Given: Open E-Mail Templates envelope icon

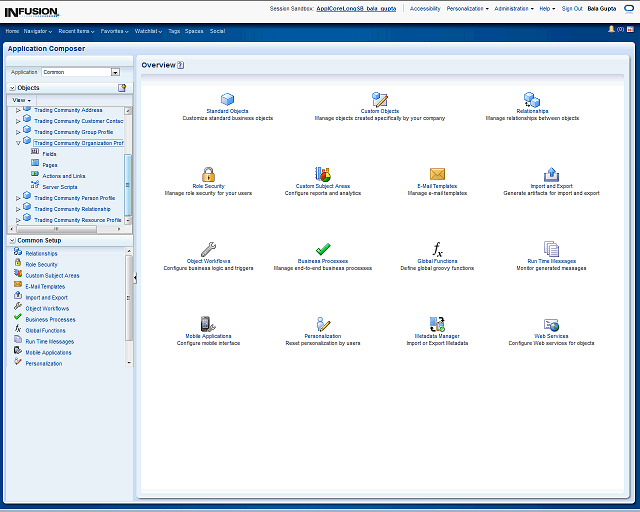Looking at the screenshot, I should [x=437, y=174].
